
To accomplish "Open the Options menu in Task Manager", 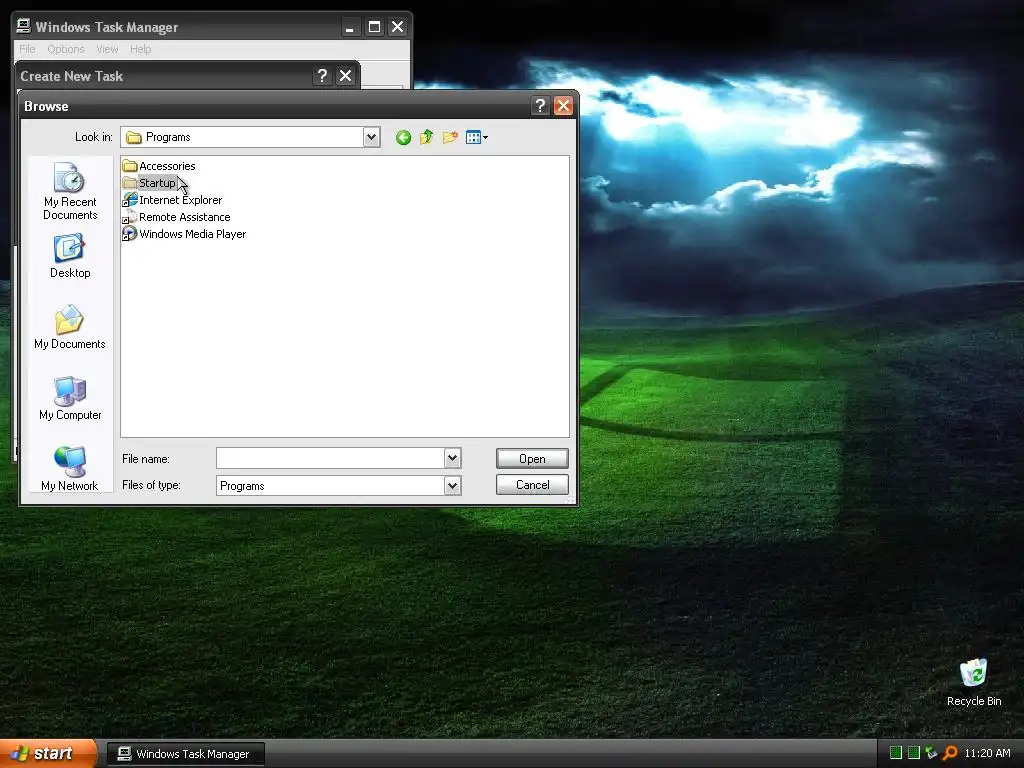I will point(66,49).
